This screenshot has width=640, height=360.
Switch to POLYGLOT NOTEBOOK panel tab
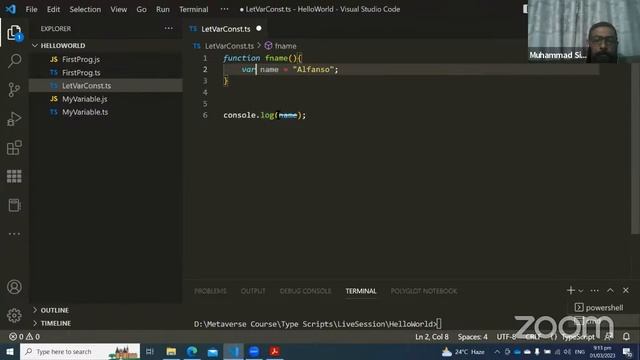click(x=424, y=291)
